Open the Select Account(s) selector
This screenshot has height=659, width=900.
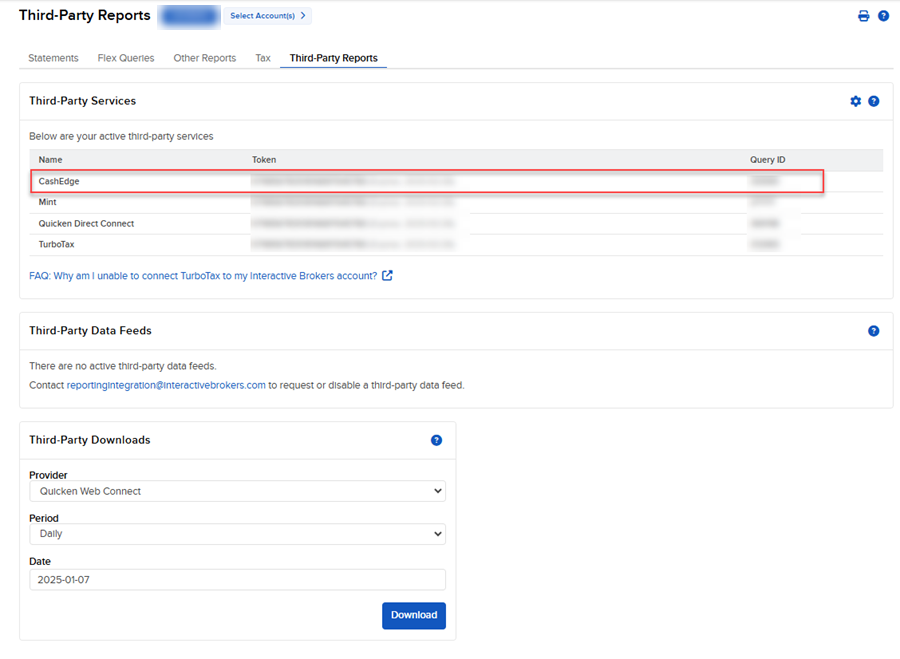(268, 16)
